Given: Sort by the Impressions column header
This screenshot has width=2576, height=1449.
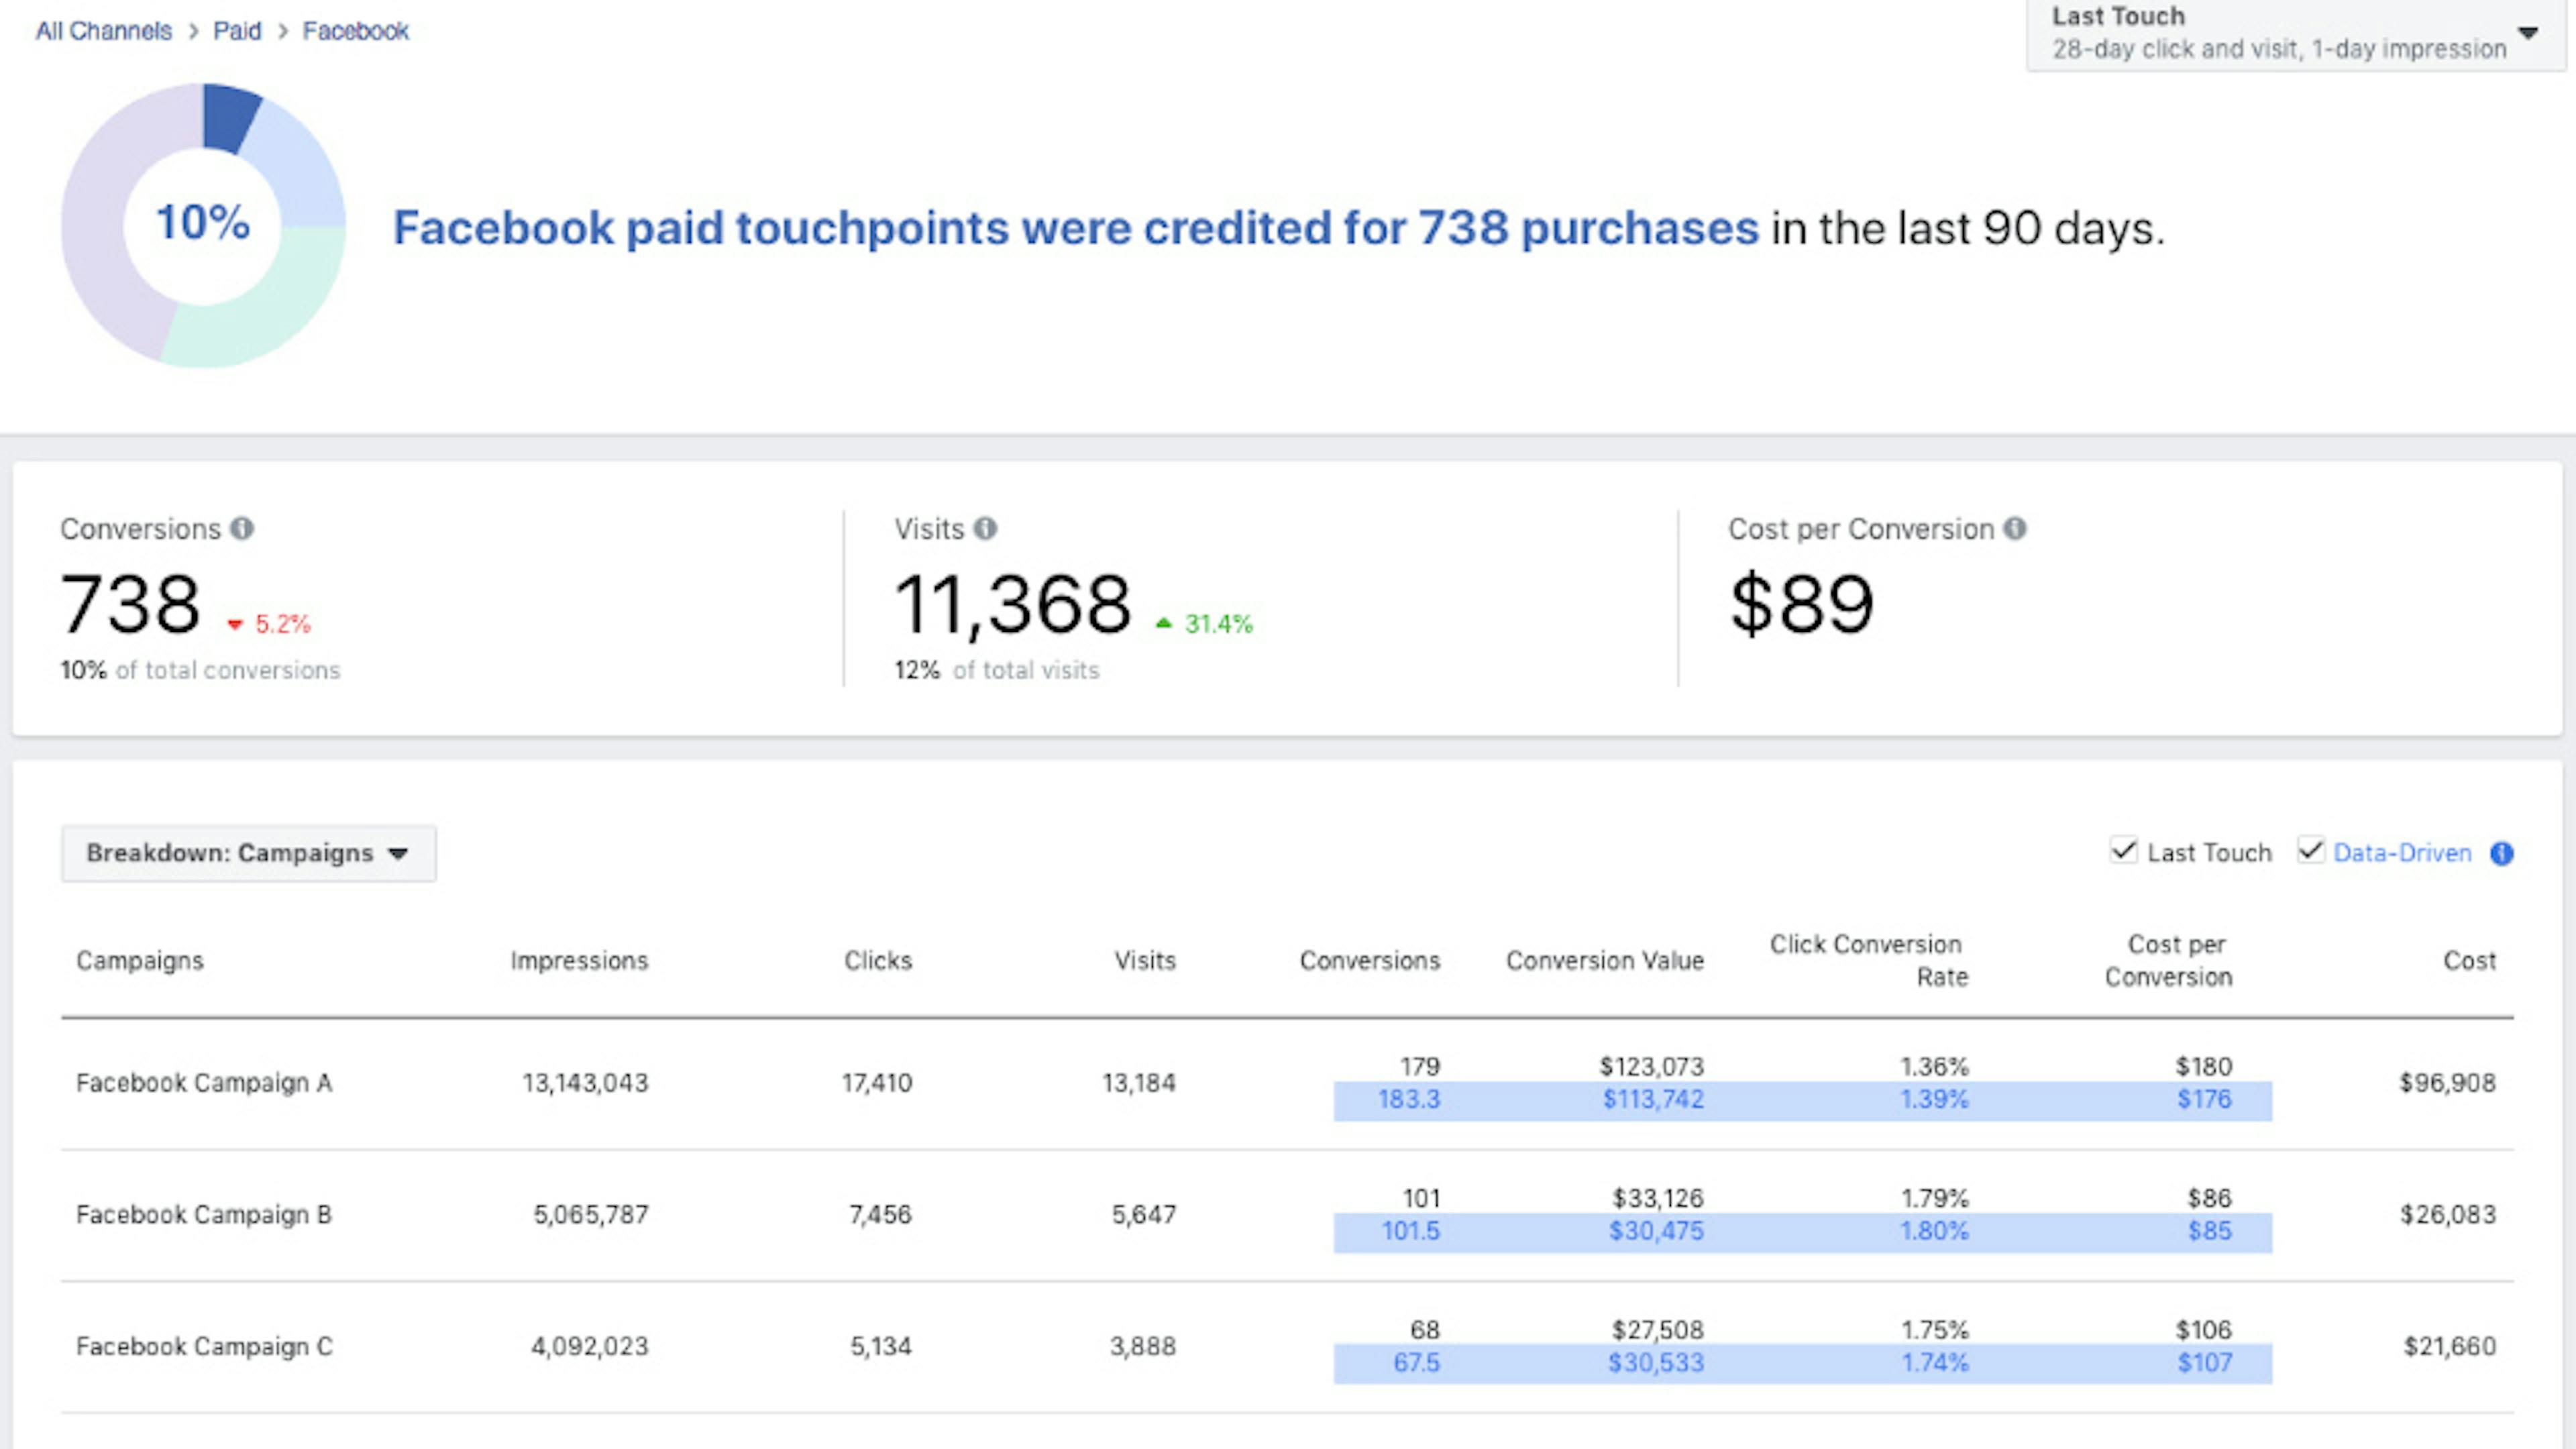Looking at the screenshot, I should click(x=579, y=960).
